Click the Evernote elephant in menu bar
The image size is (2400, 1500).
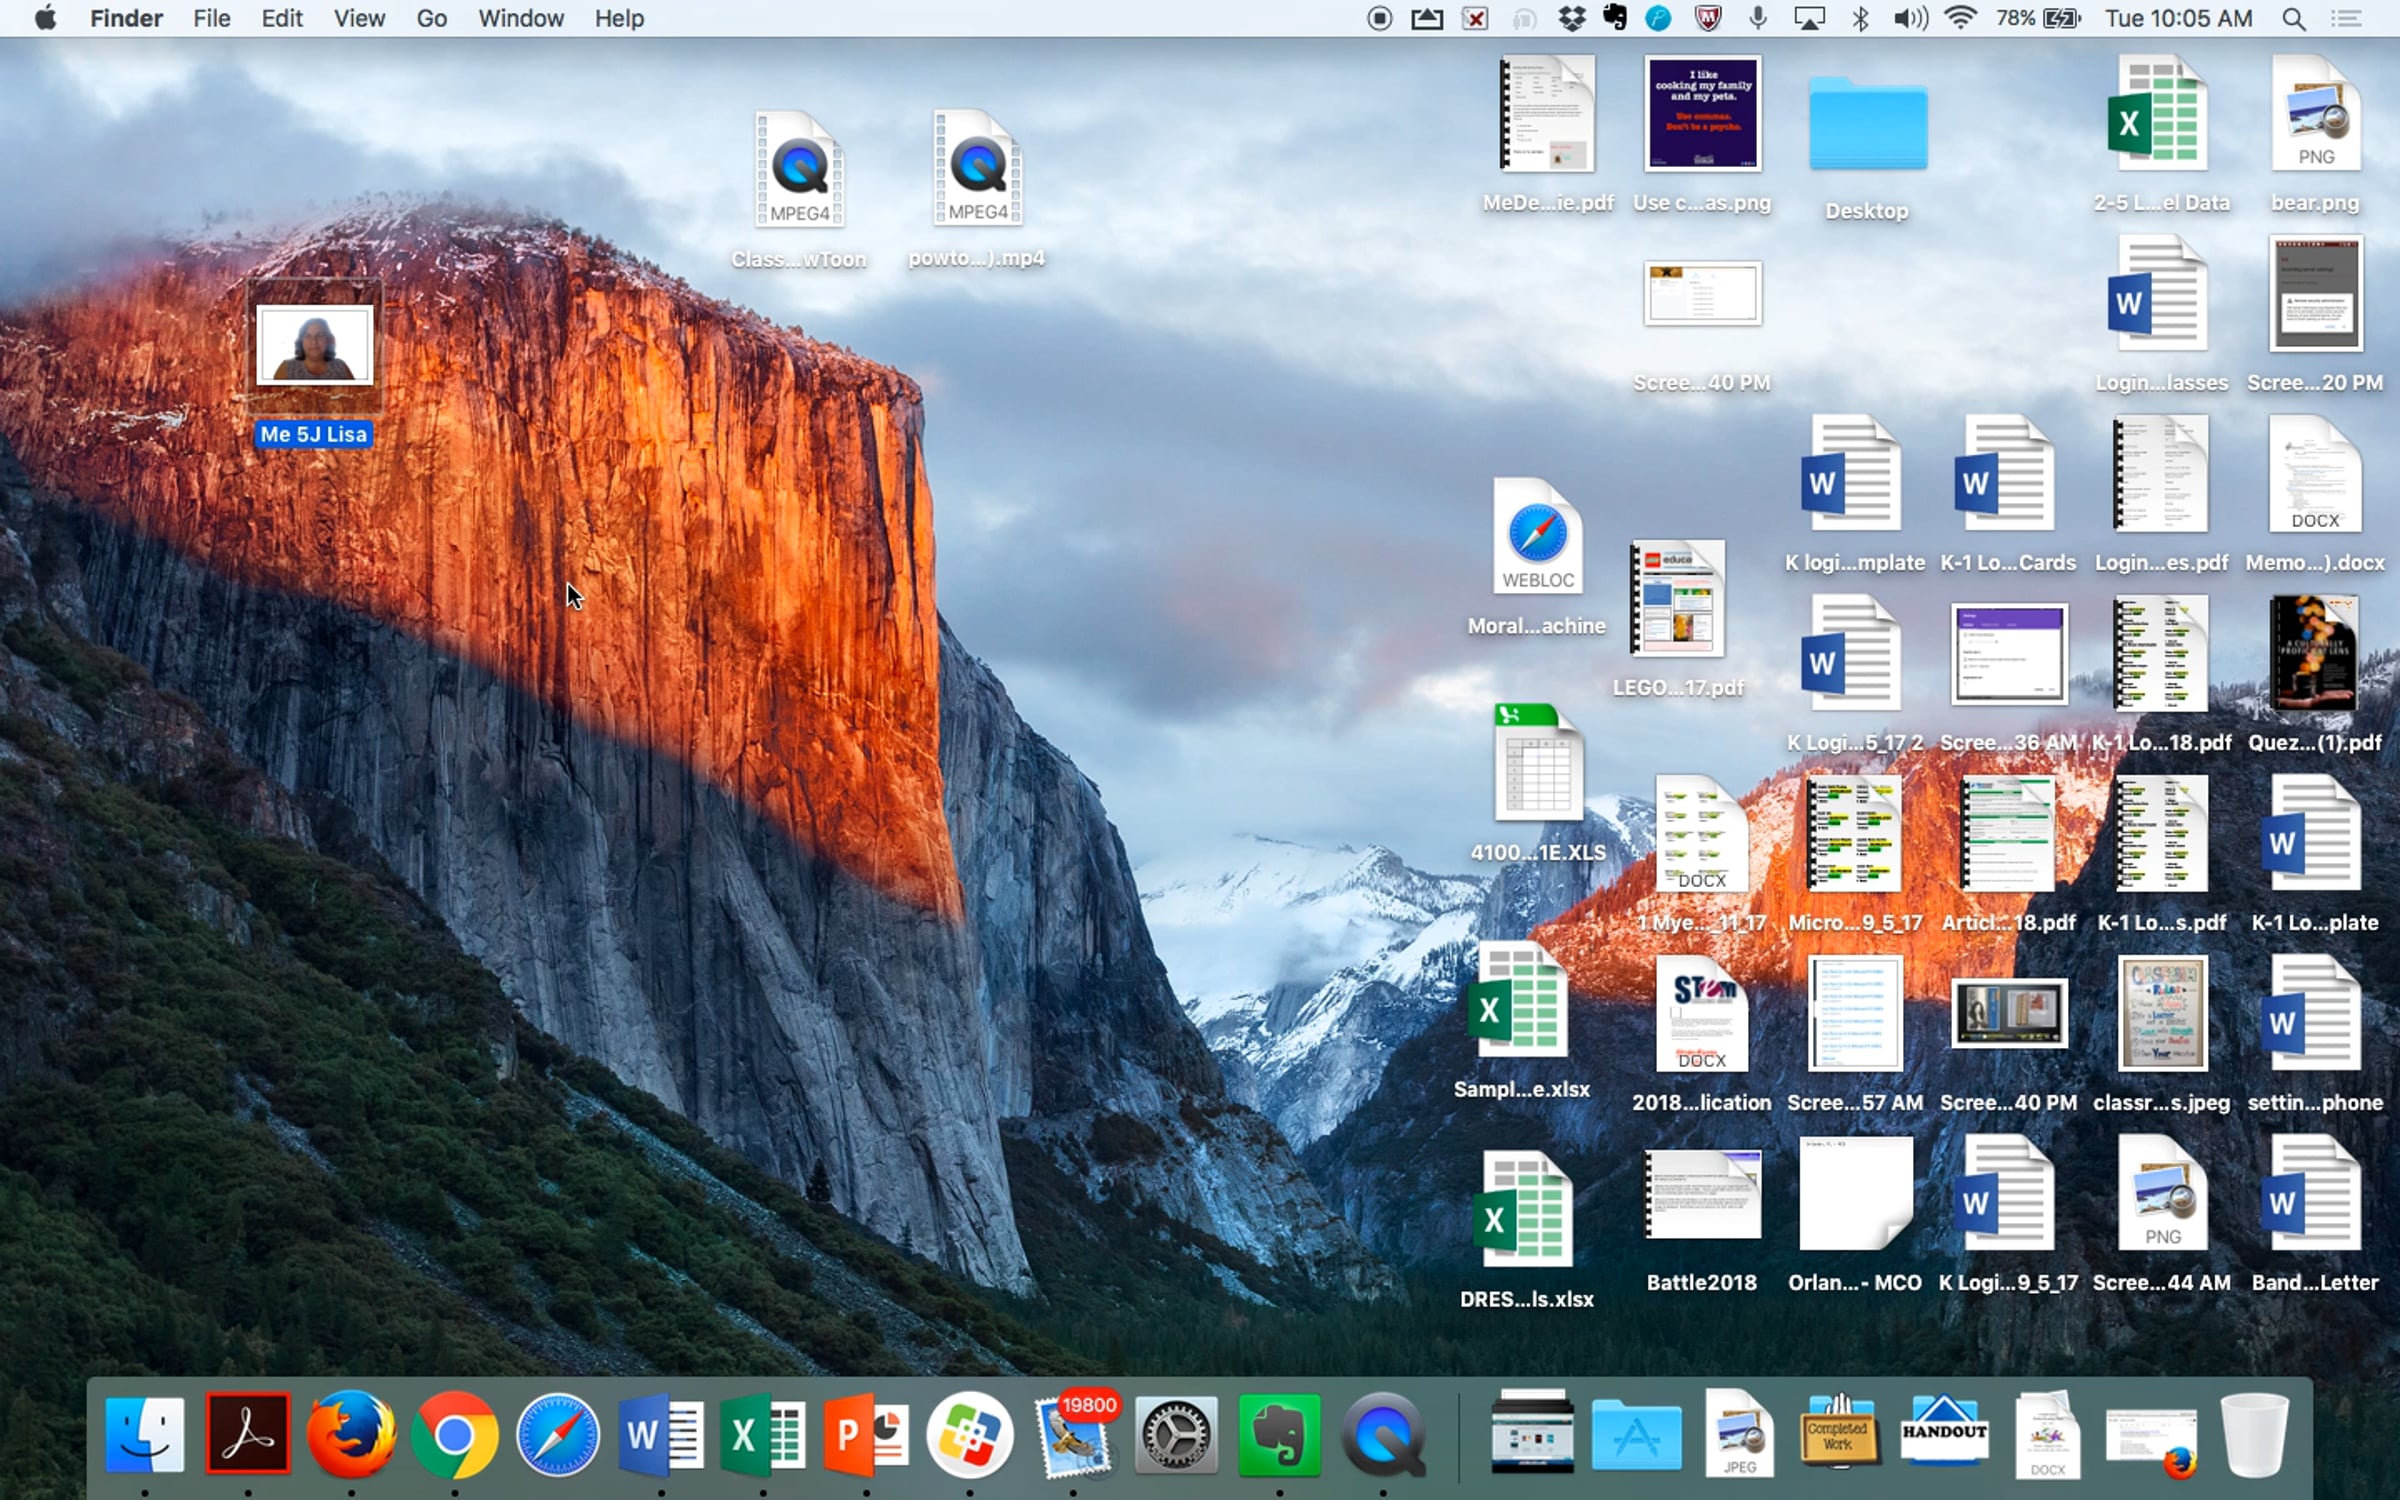point(1614,18)
